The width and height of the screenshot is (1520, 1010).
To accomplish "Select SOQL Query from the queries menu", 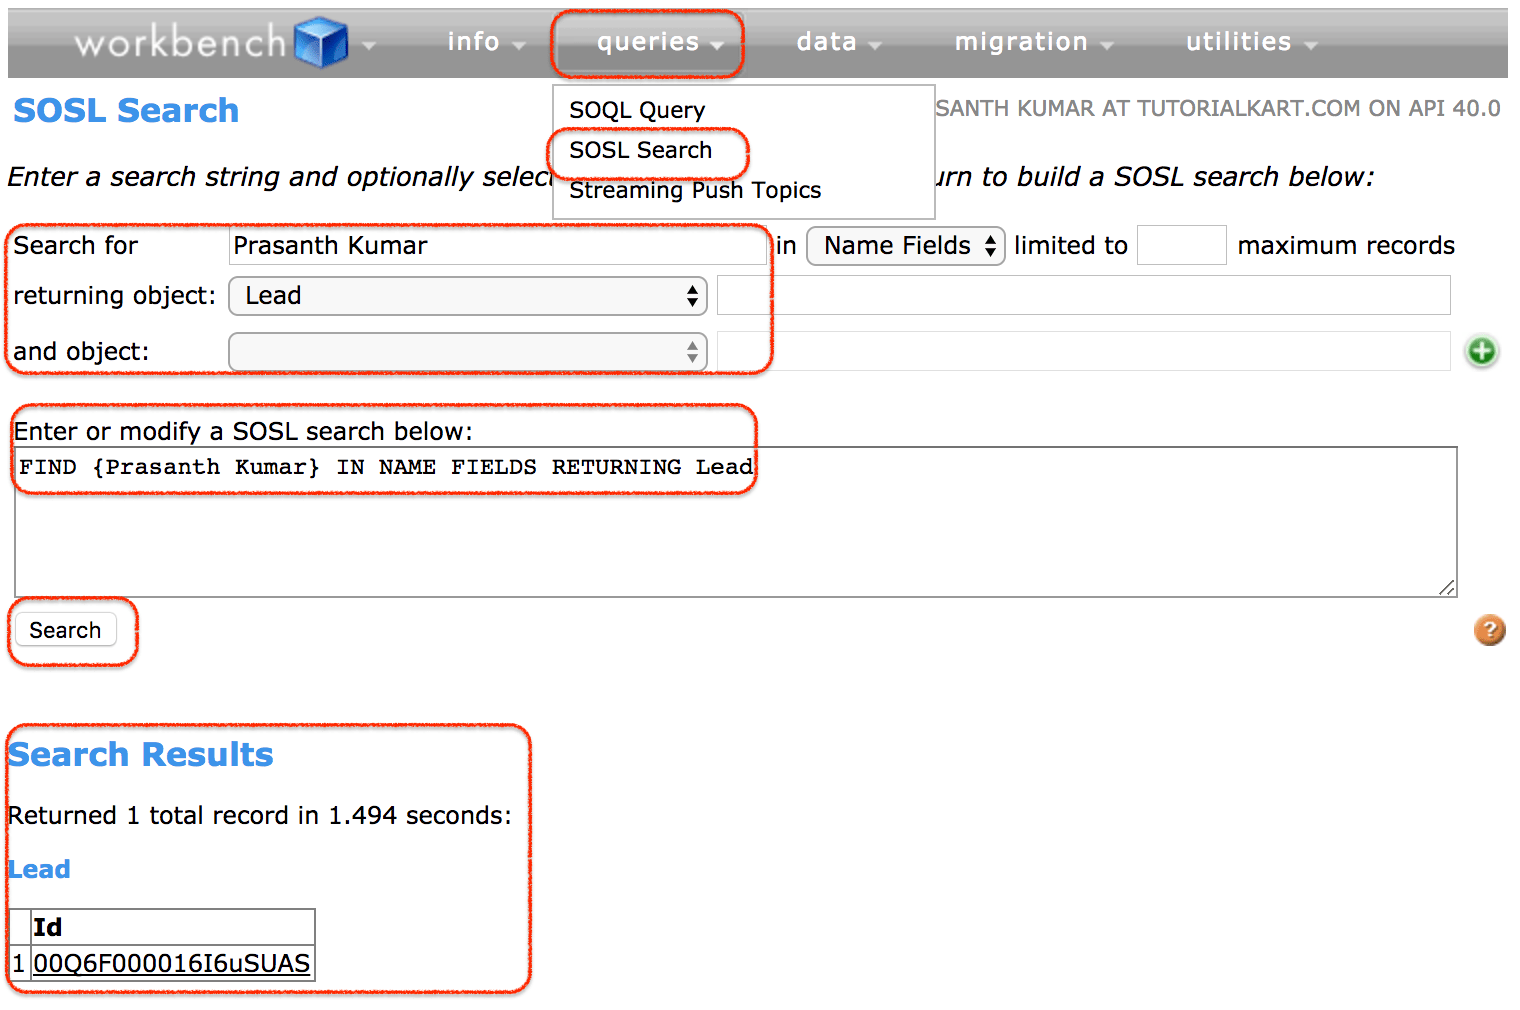I will (x=636, y=110).
